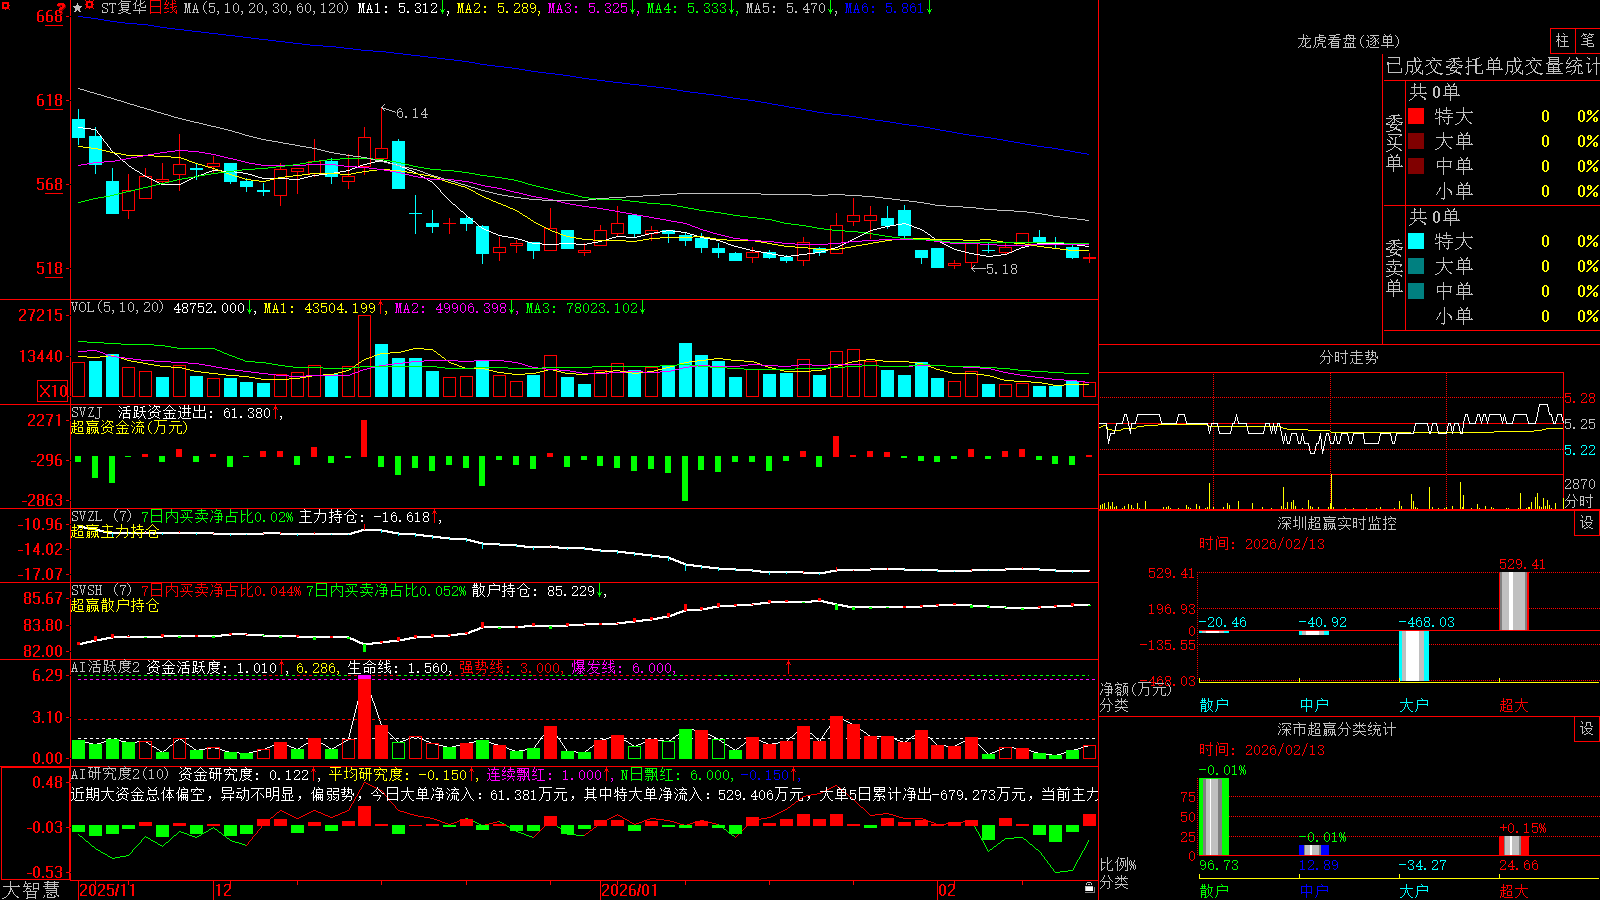Select the MA(5,10,20,30,60,120) indicator label

266,8
